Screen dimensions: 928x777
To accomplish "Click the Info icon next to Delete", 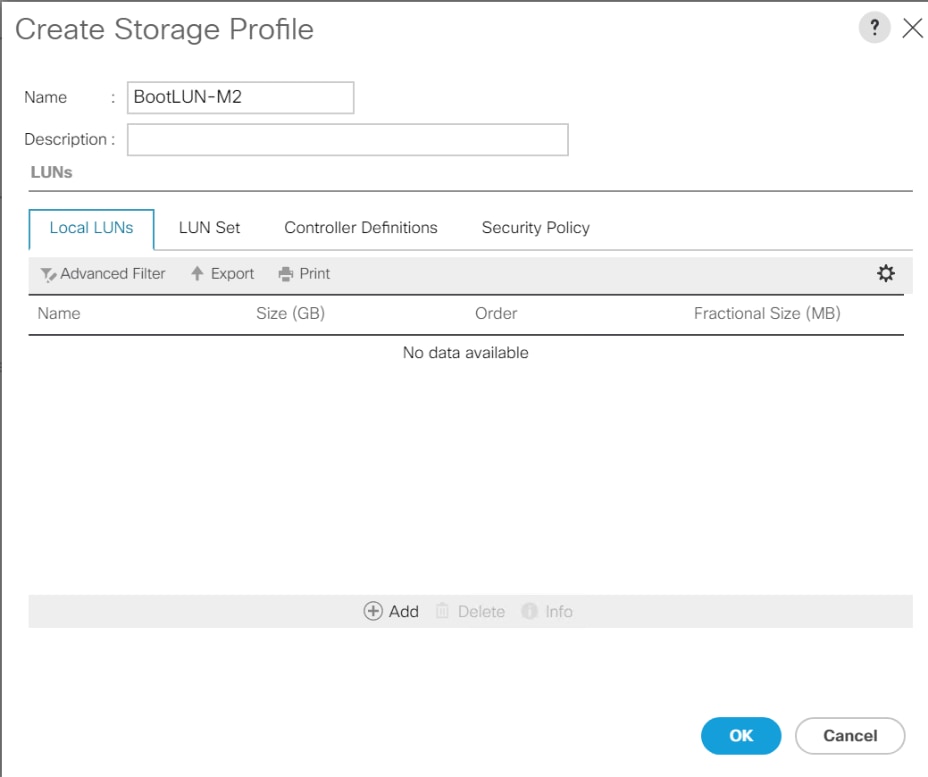I will pyautogui.click(x=527, y=611).
